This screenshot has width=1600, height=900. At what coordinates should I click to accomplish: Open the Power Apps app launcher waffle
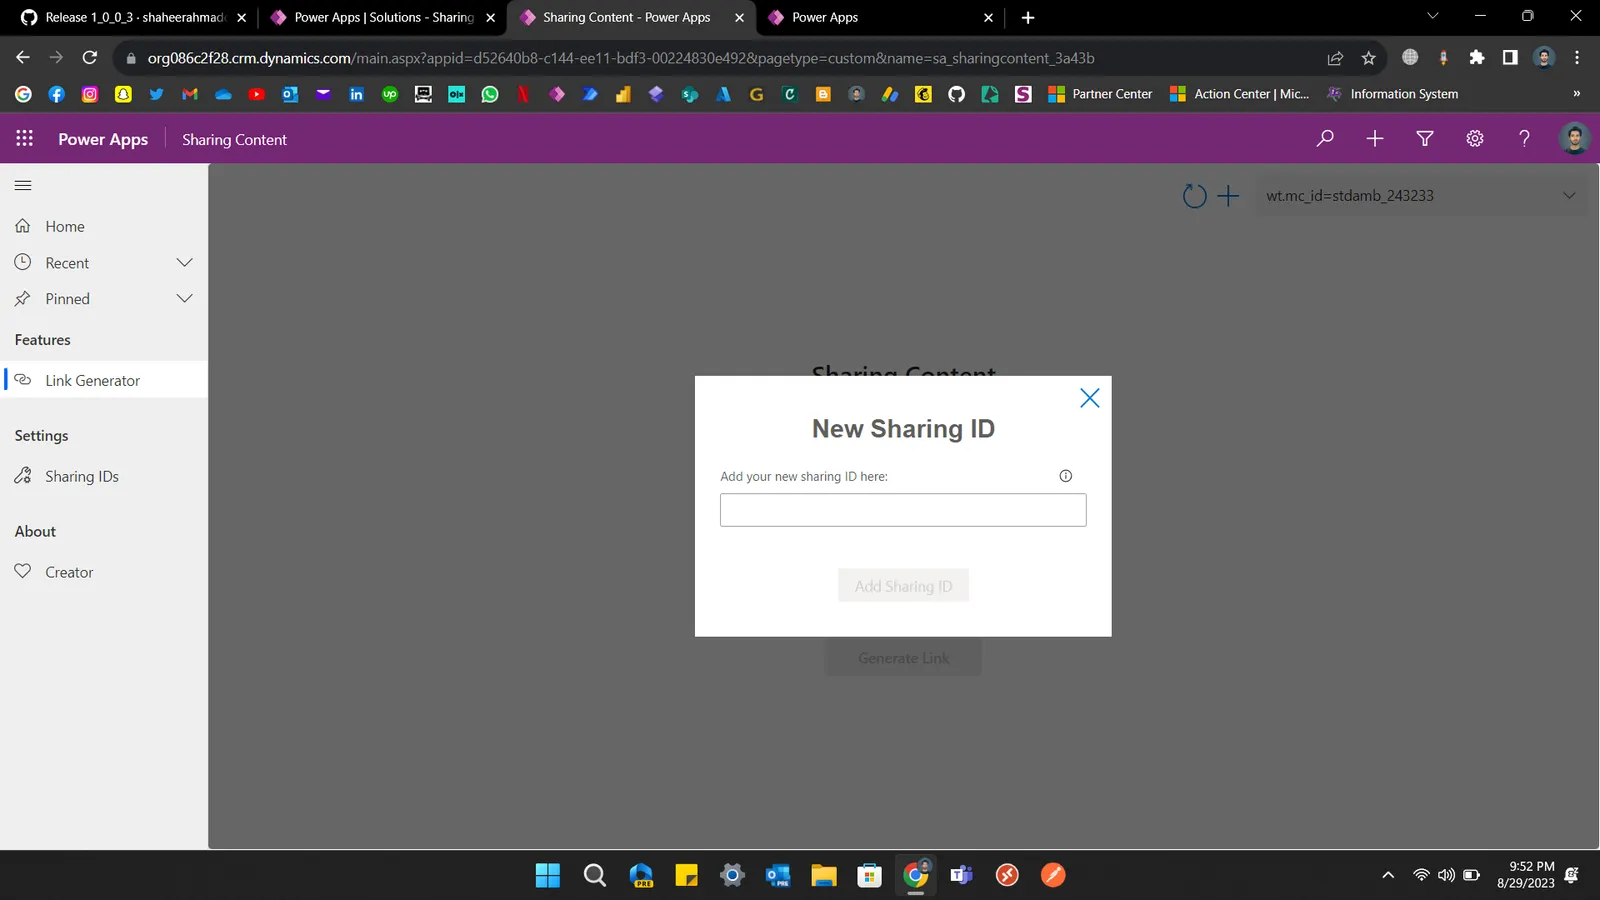tap(24, 139)
